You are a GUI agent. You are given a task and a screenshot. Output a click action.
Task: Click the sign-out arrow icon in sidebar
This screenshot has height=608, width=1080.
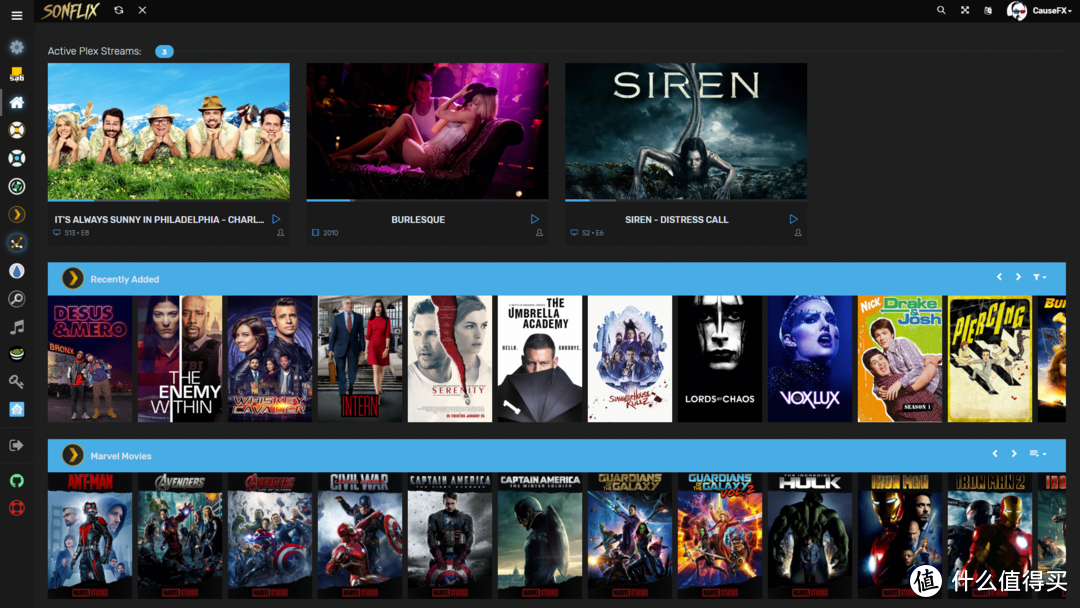16,445
